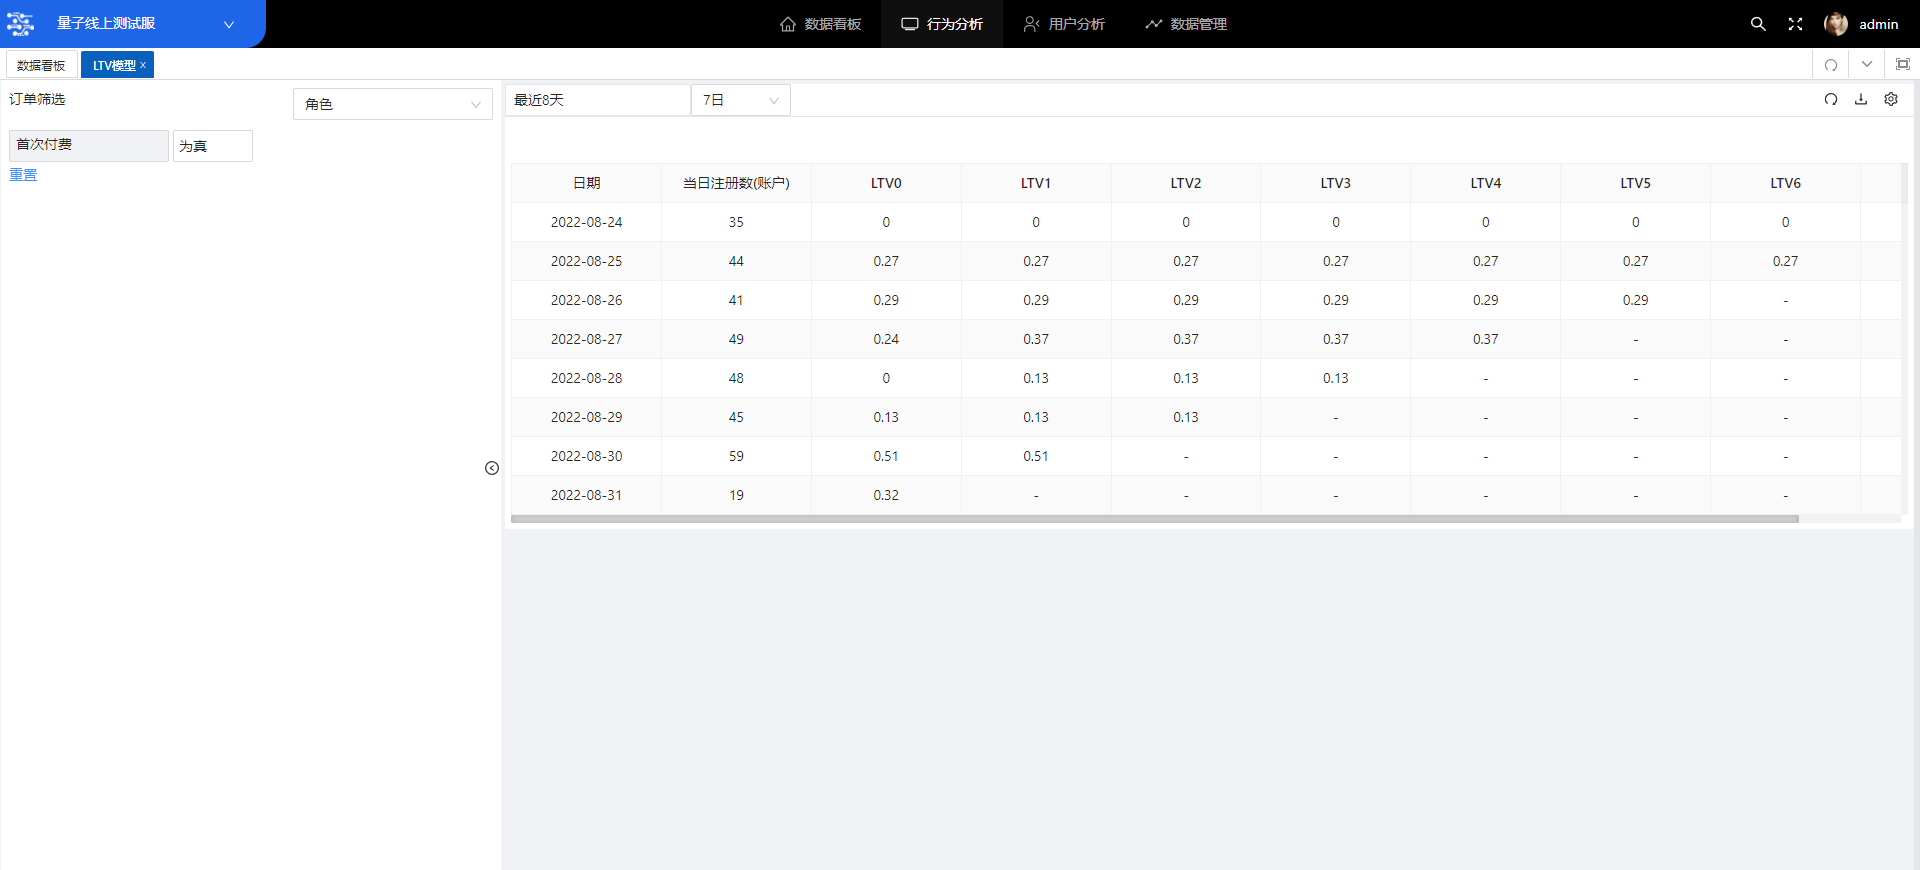Click the 日期 column header
Screen dimensions: 1920x870
pos(587,183)
